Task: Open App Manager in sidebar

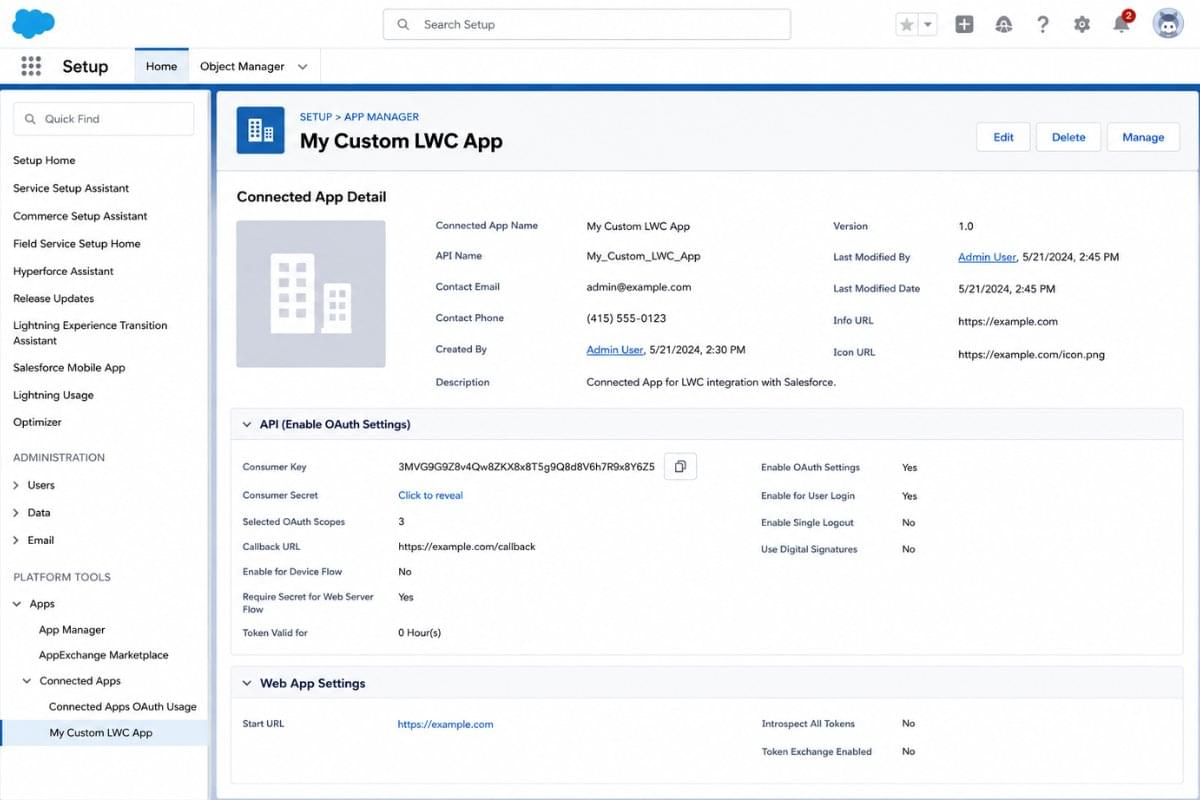Action: 72,630
